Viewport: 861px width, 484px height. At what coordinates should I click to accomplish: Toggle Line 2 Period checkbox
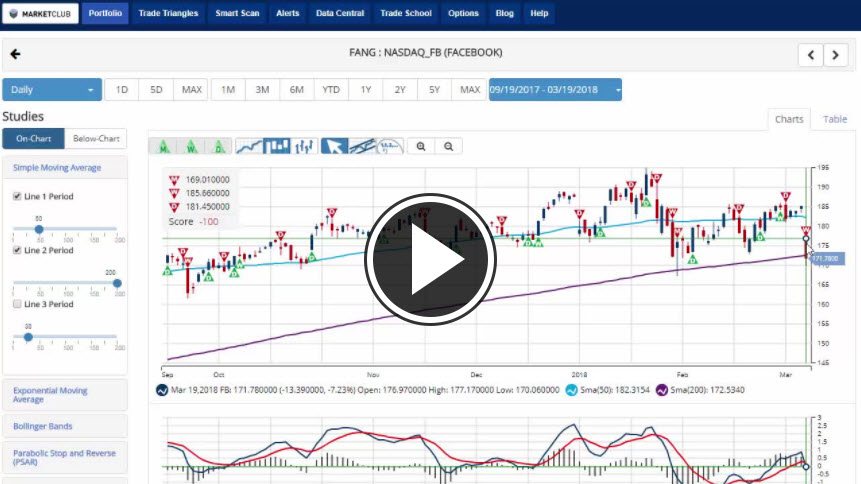click(x=17, y=250)
